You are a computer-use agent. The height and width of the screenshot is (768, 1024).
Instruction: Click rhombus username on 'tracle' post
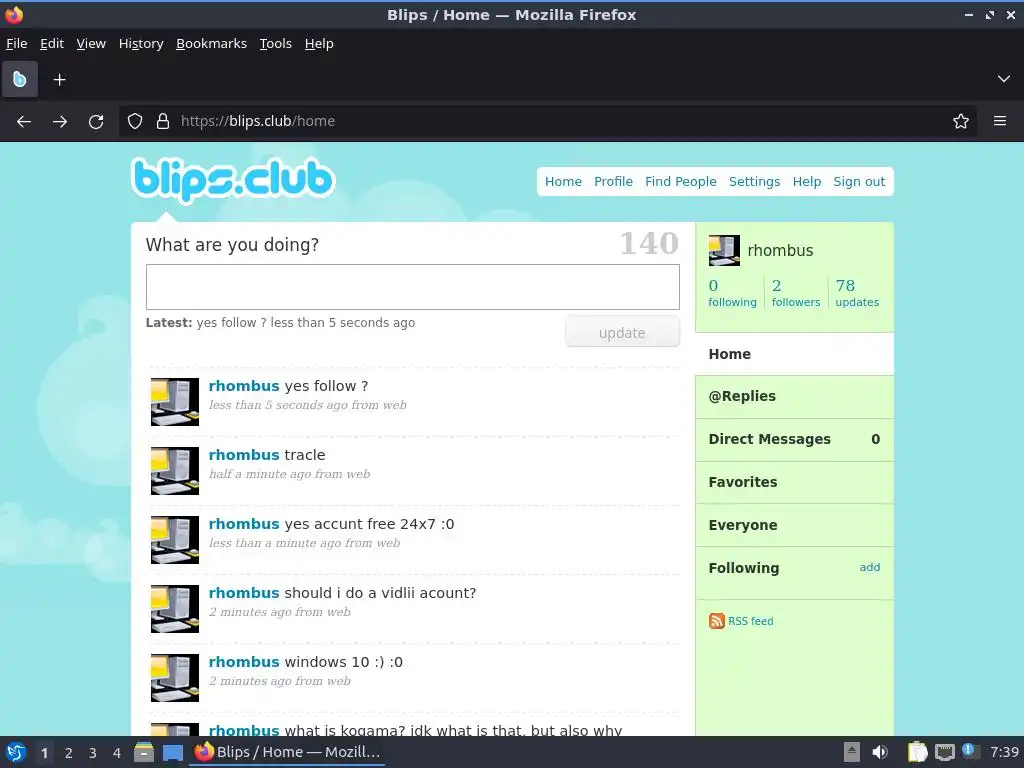pyautogui.click(x=244, y=455)
